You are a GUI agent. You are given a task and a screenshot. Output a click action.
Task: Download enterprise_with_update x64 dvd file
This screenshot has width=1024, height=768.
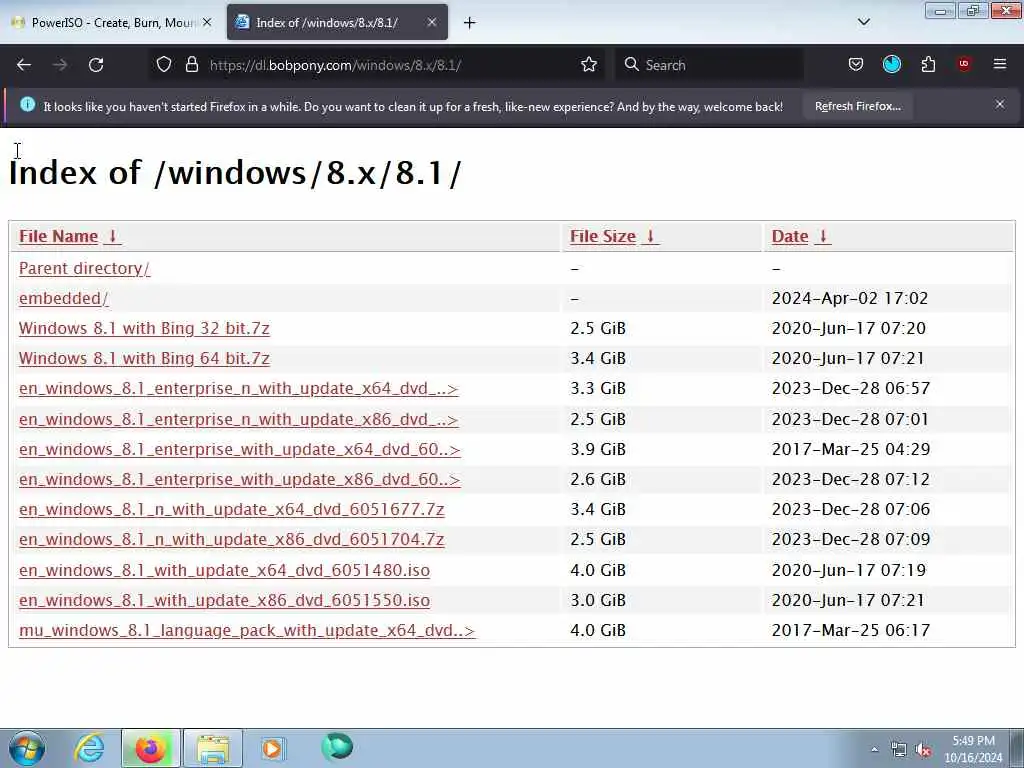(240, 449)
